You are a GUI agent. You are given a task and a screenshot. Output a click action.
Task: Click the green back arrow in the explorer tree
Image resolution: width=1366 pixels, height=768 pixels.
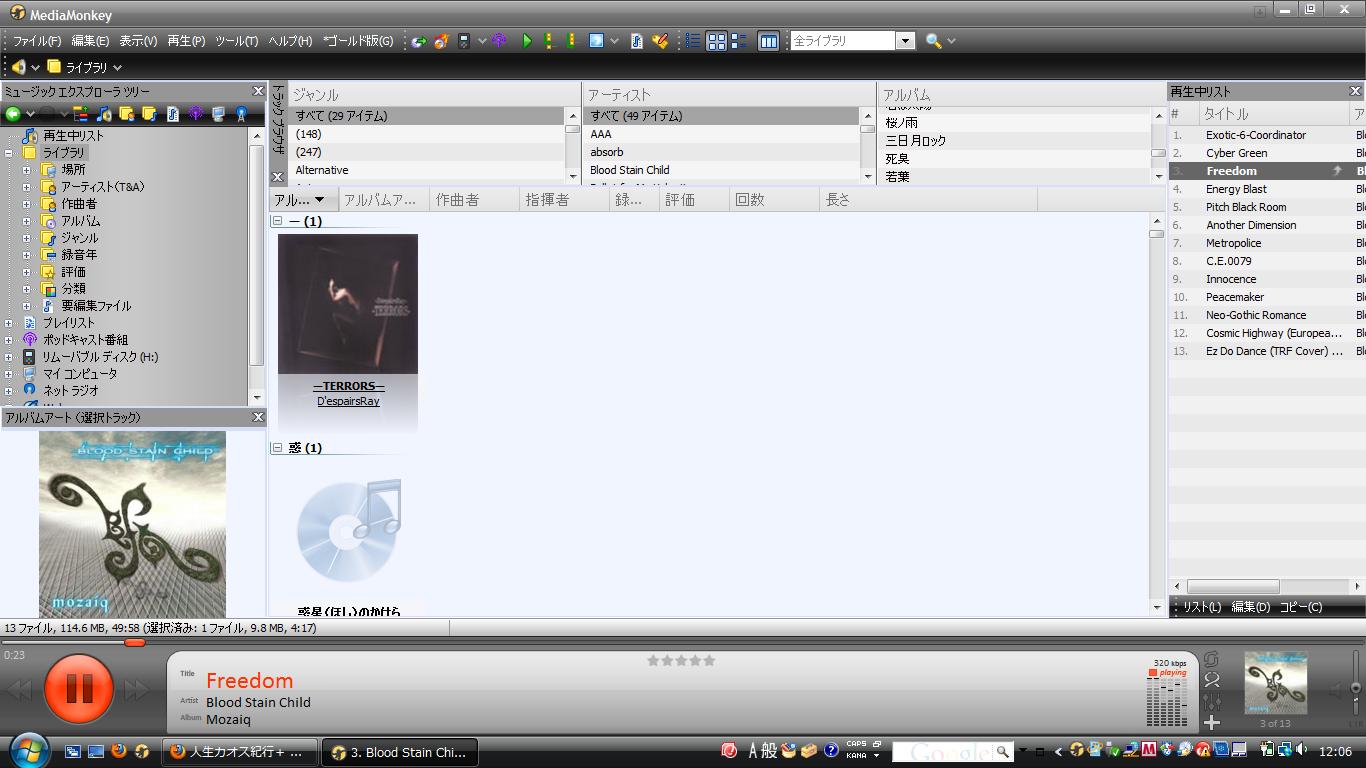(x=13, y=114)
